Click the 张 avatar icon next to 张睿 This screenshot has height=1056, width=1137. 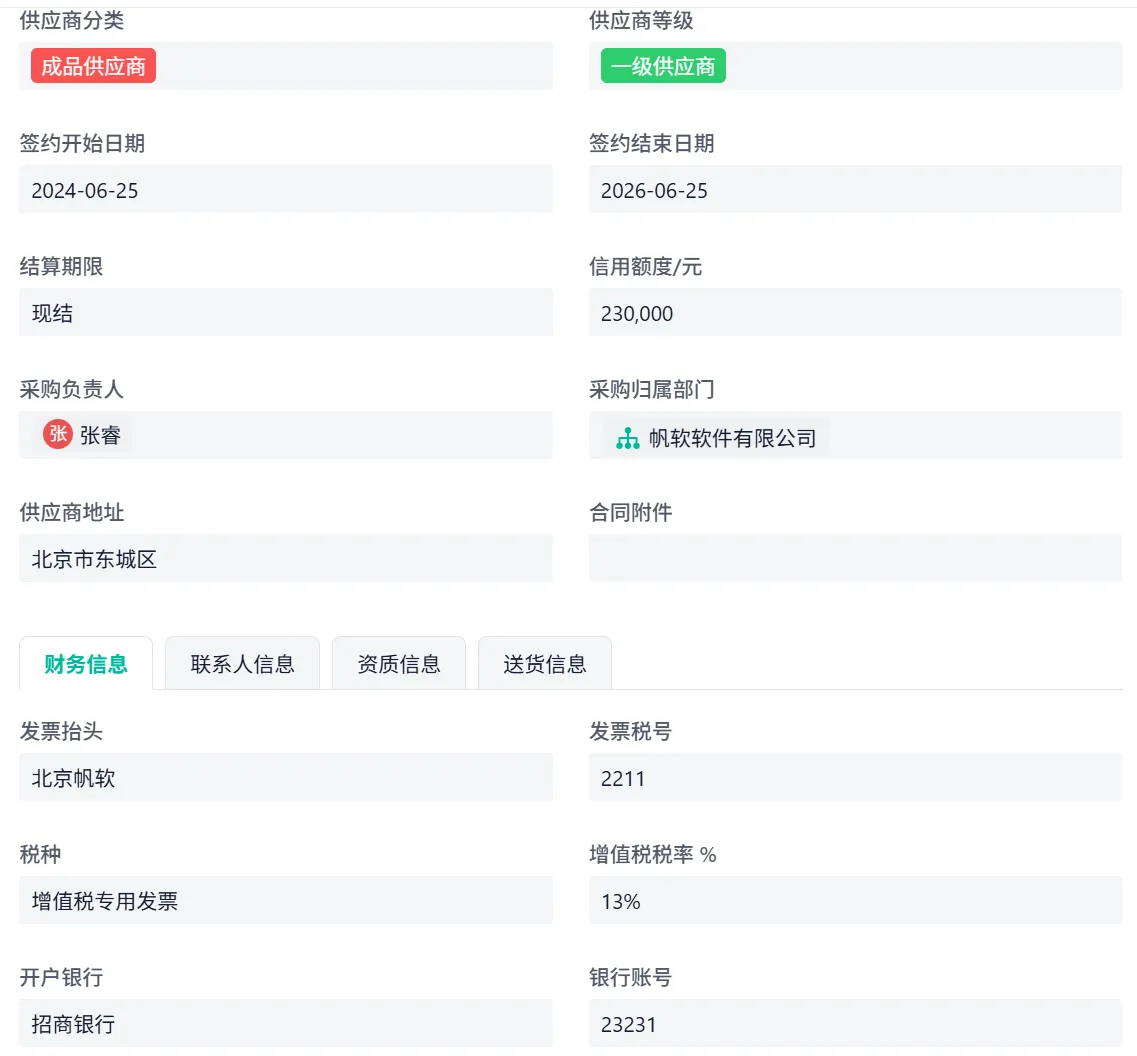click(58, 434)
